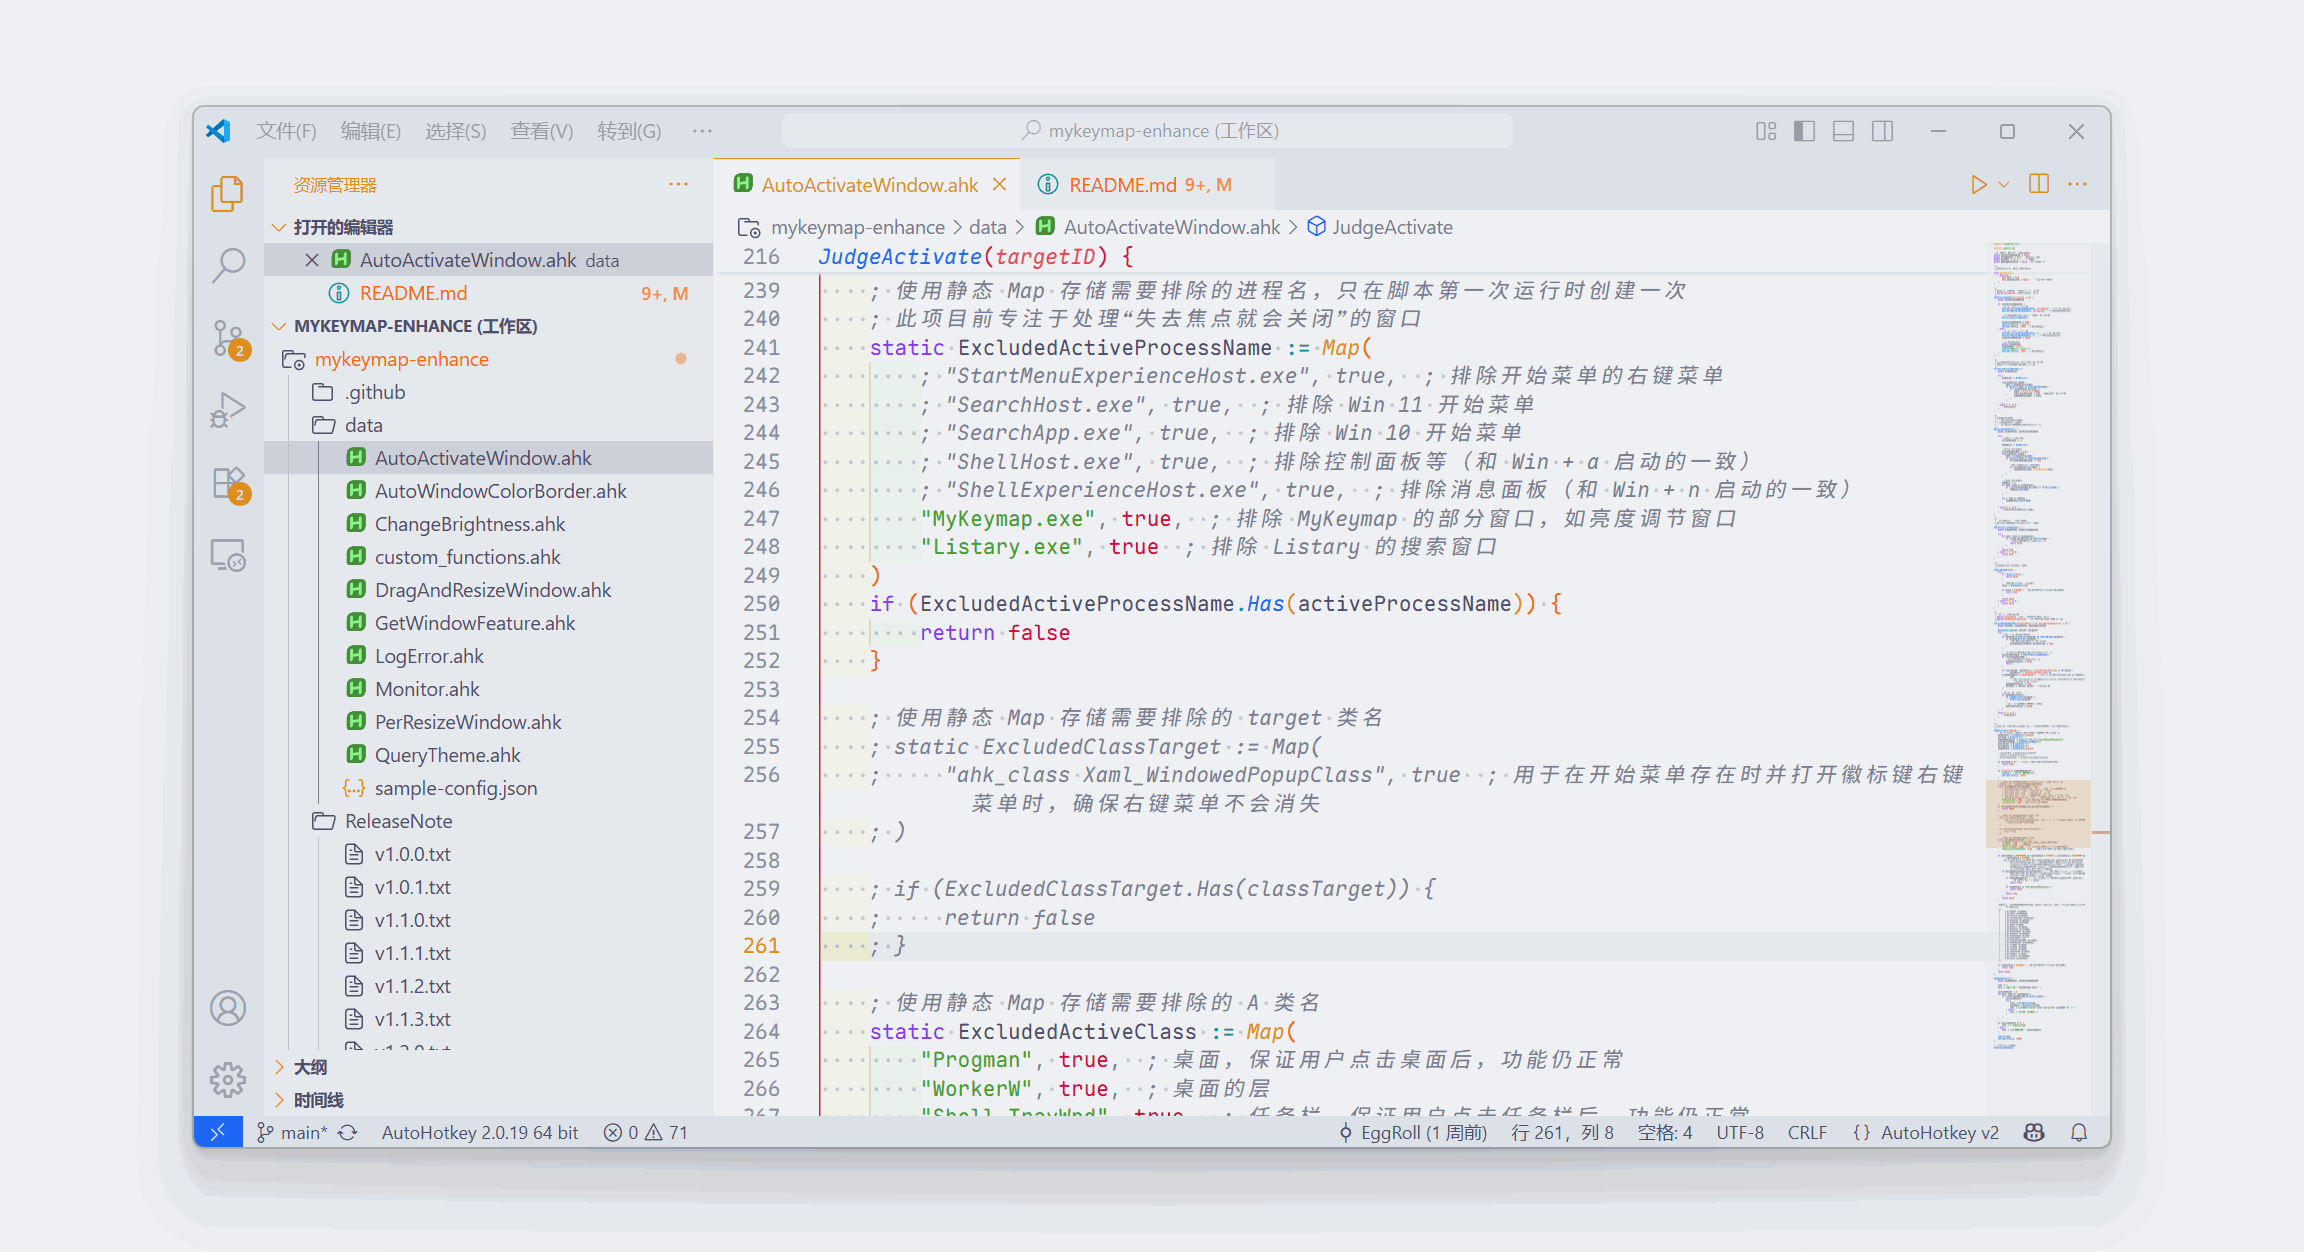Click the Run Script play button
The height and width of the screenshot is (1252, 2304).
[x=1978, y=185]
